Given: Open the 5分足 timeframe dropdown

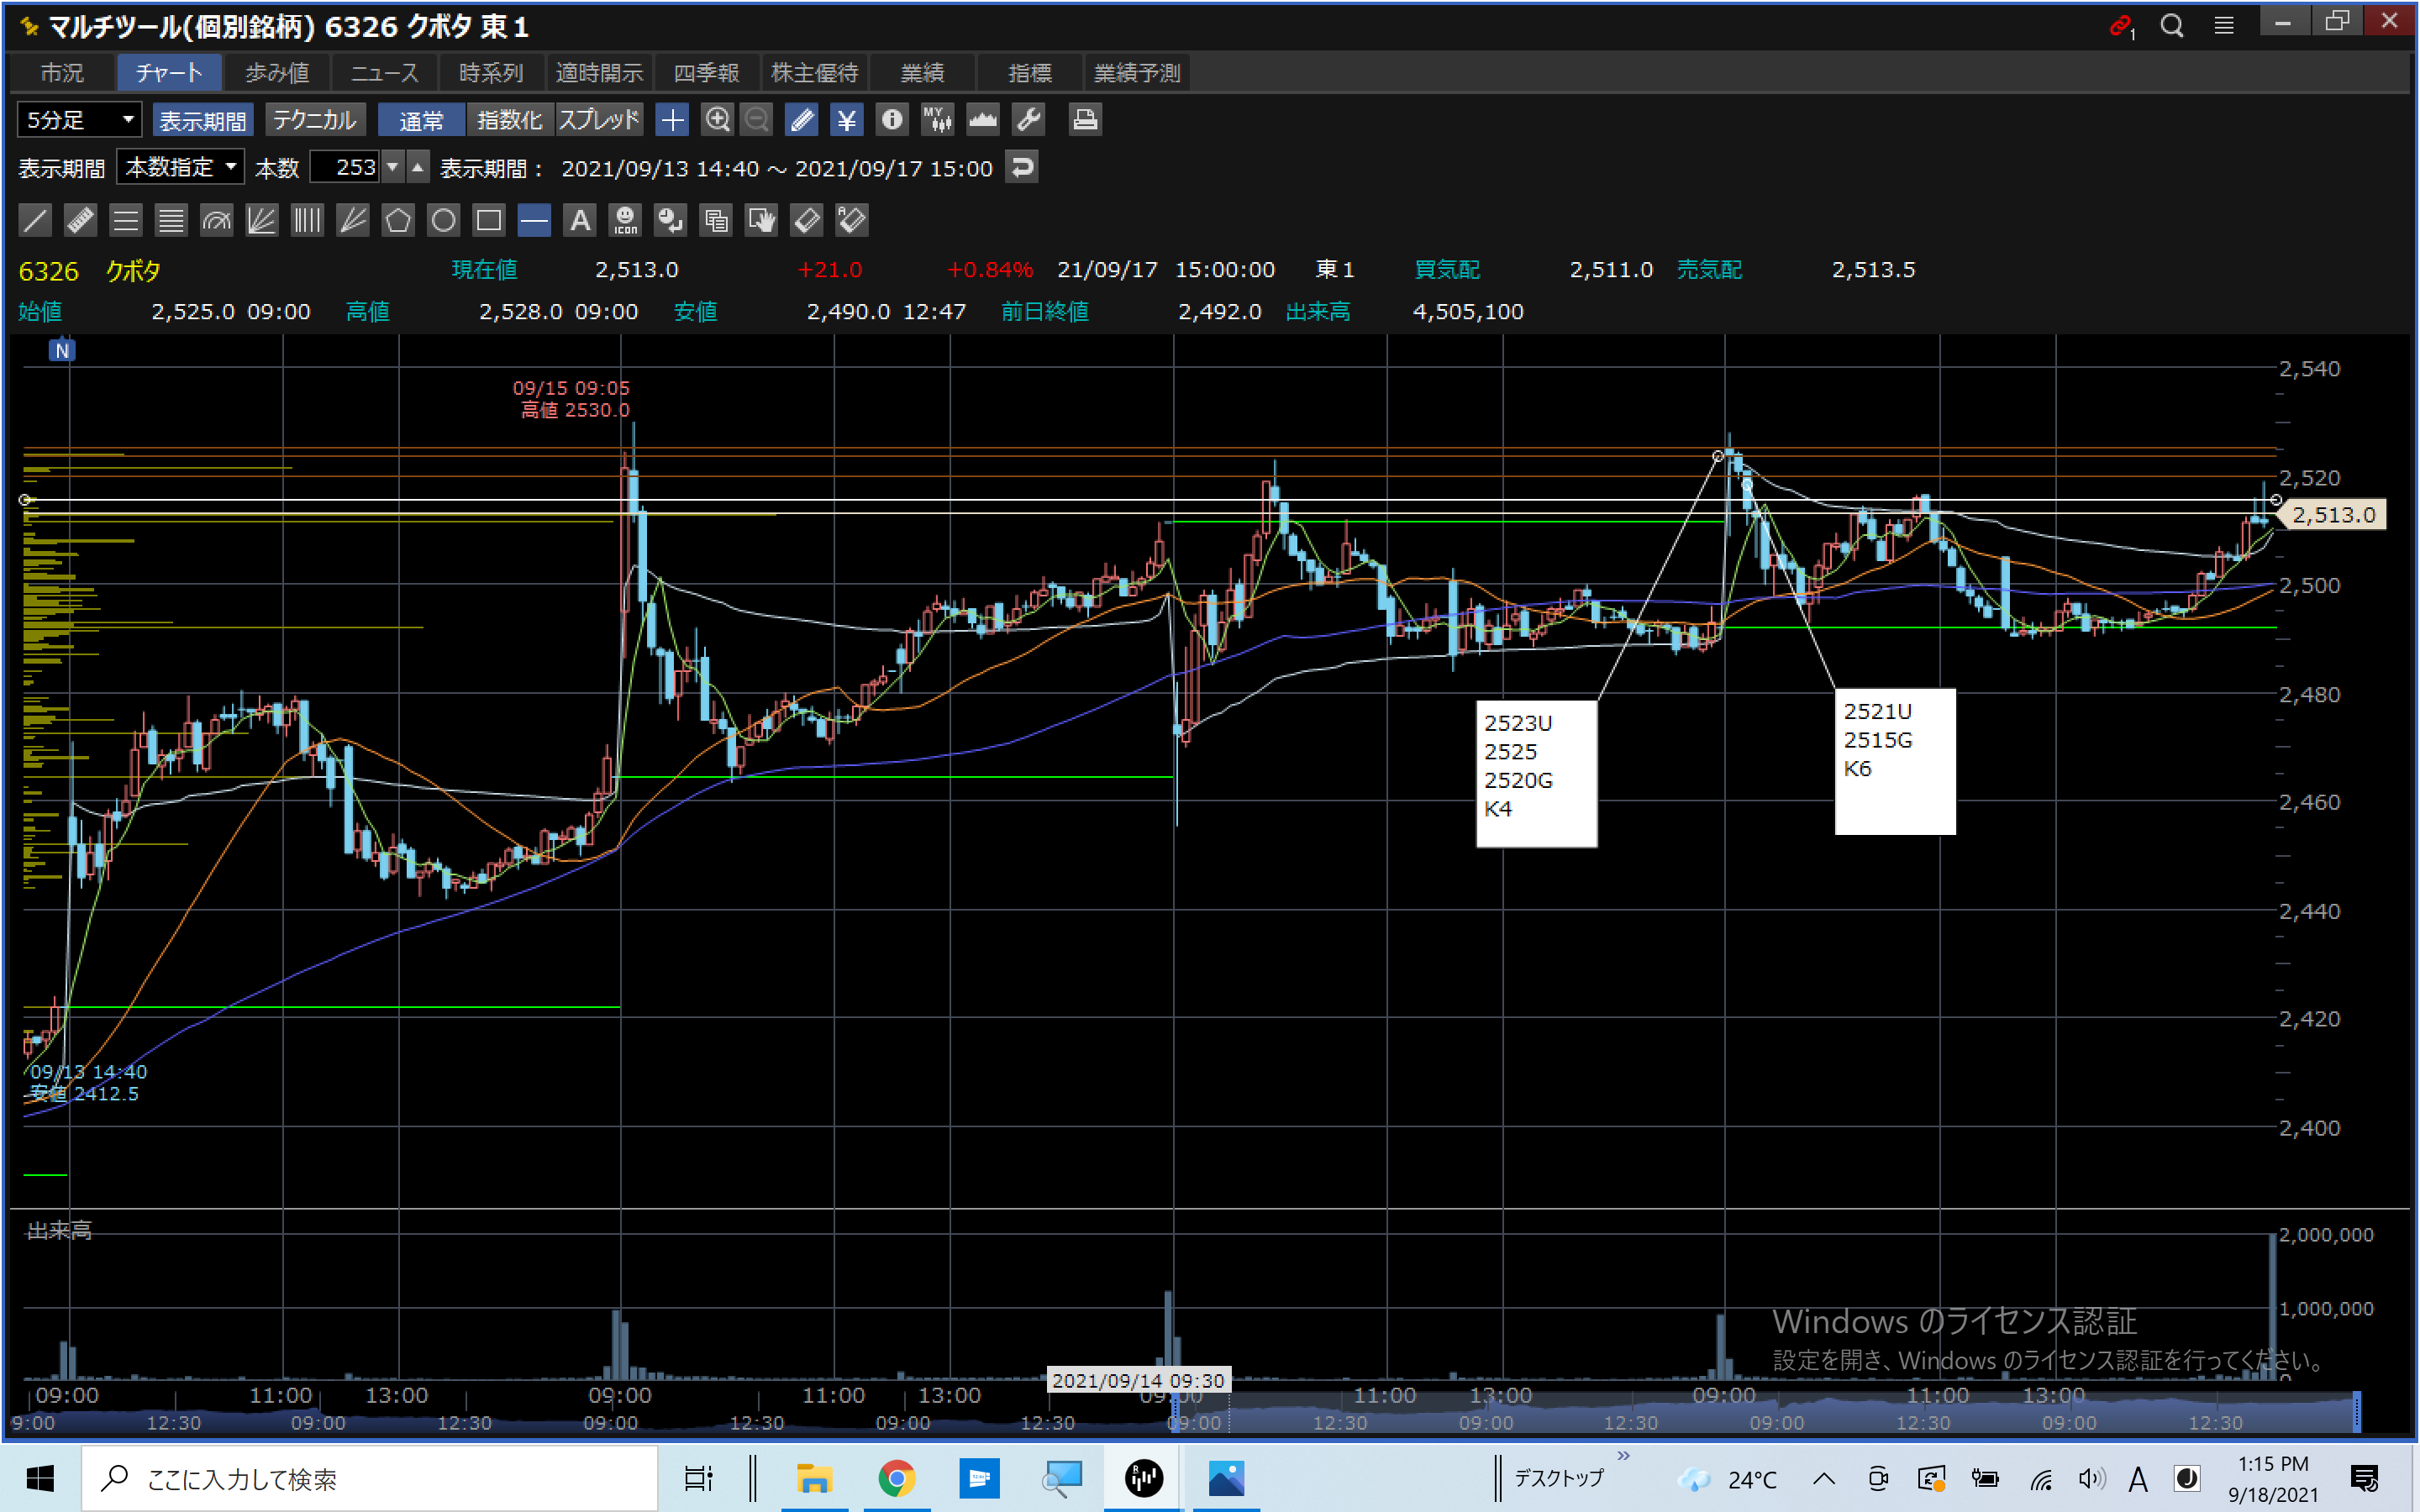Looking at the screenshot, I should click(x=79, y=120).
